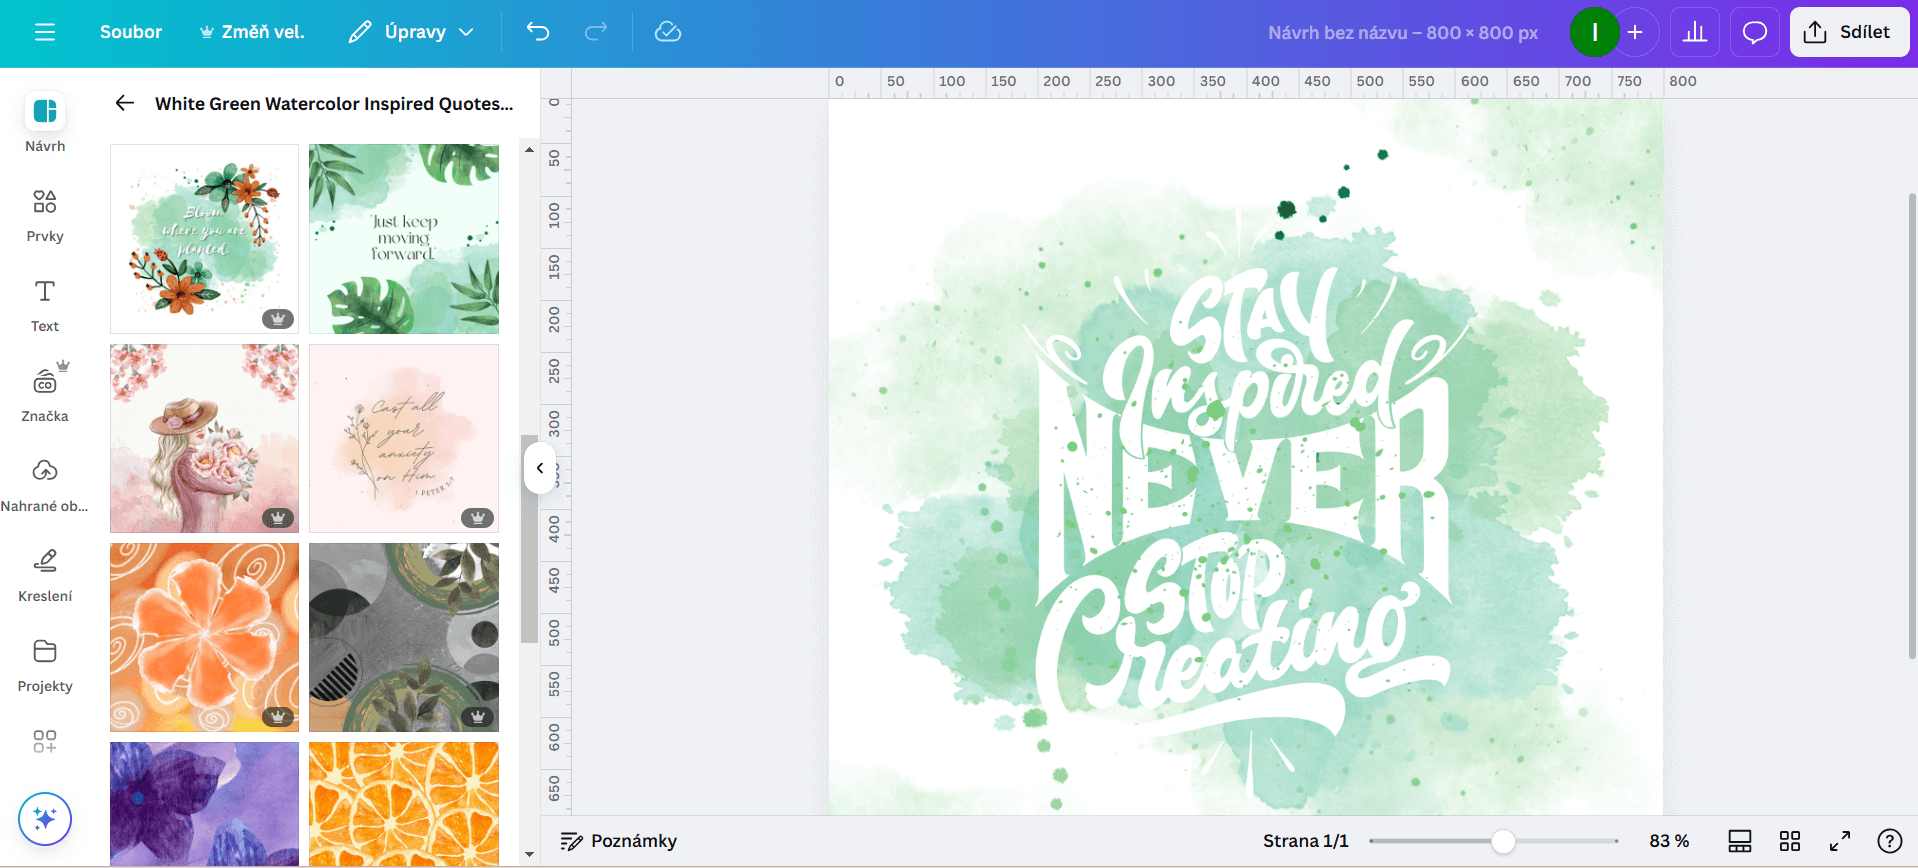Viewport: 1918px width, 868px height.
Task: Open the 83 % zoom level menu
Action: pos(1669,841)
